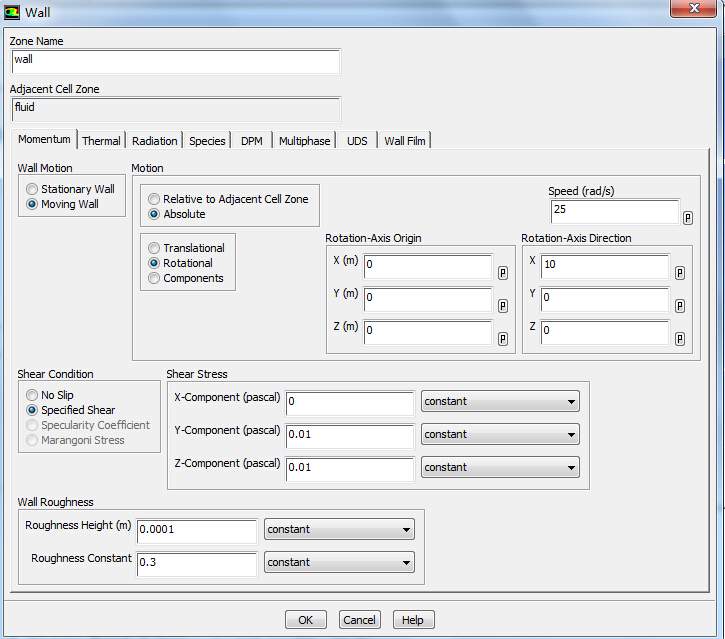The height and width of the screenshot is (639, 725).
Task: Open the Wall Film tab
Action: pos(405,141)
